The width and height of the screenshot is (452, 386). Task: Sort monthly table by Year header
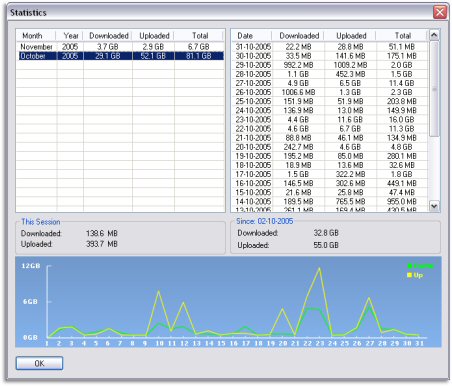[x=69, y=36]
